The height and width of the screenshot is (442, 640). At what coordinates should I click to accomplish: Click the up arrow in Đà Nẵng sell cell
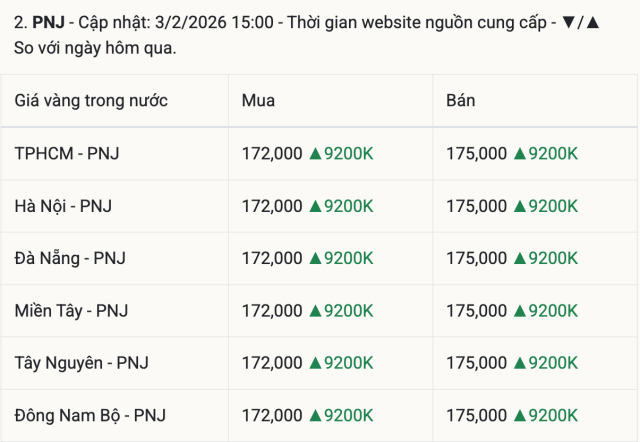[518, 257]
